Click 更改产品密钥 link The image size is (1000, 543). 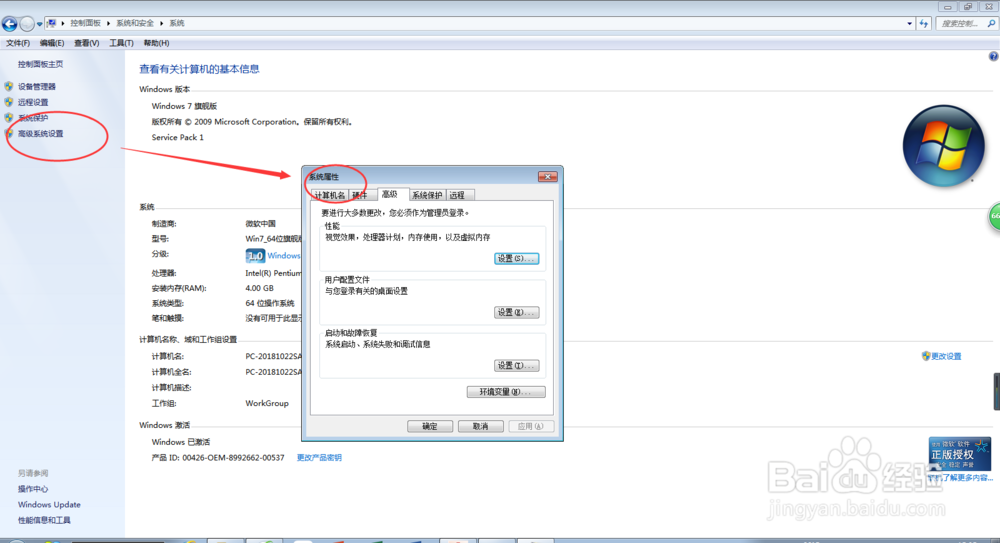(x=319, y=457)
